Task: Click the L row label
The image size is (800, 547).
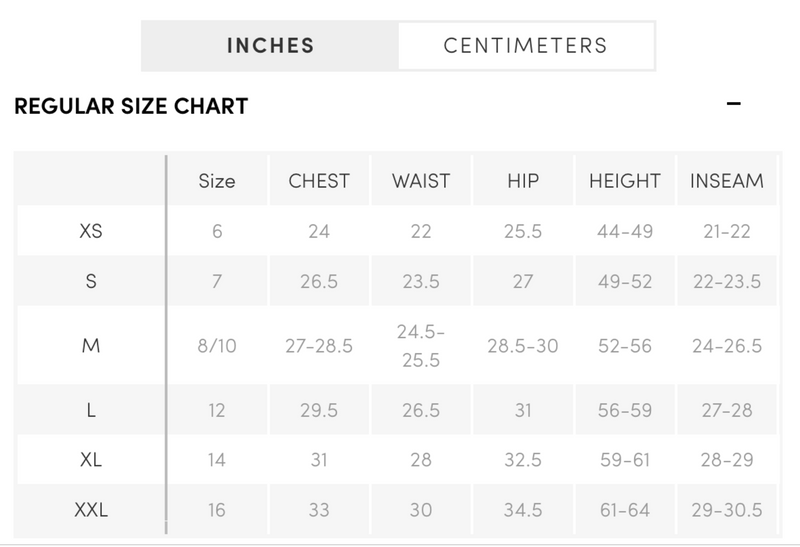Action: tap(91, 410)
